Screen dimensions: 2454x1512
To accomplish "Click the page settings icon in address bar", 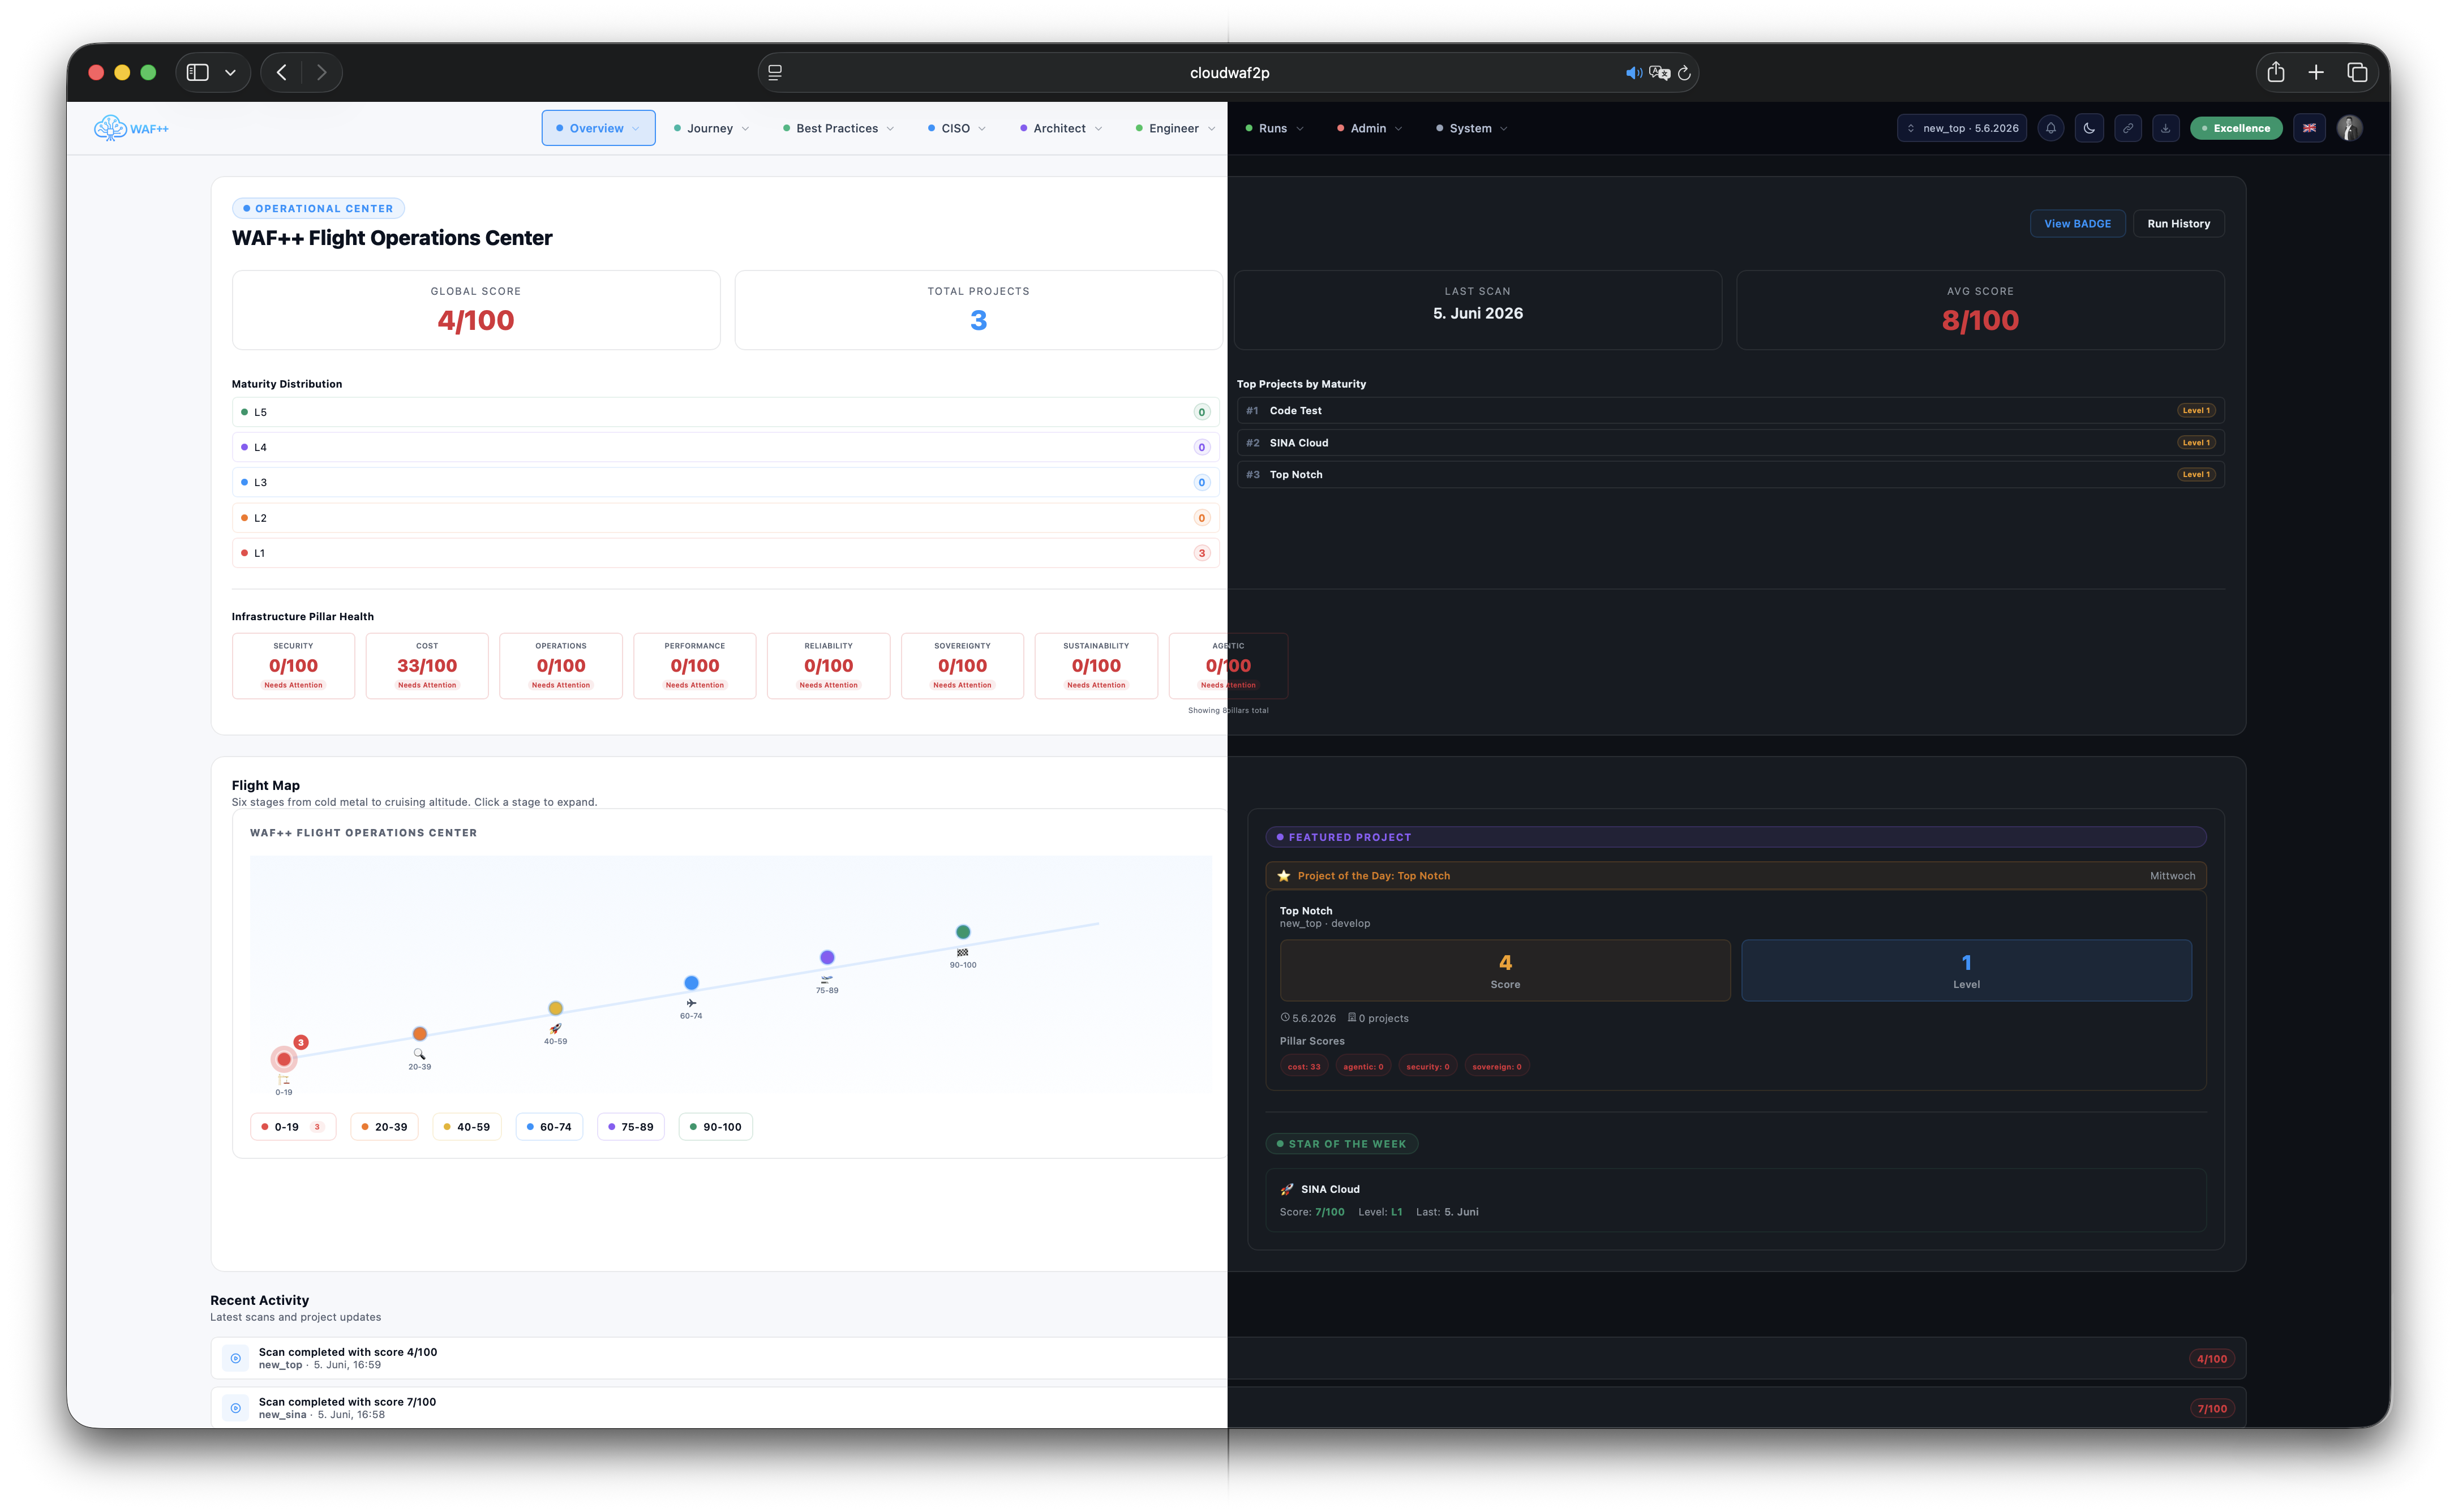I will pos(775,72).
